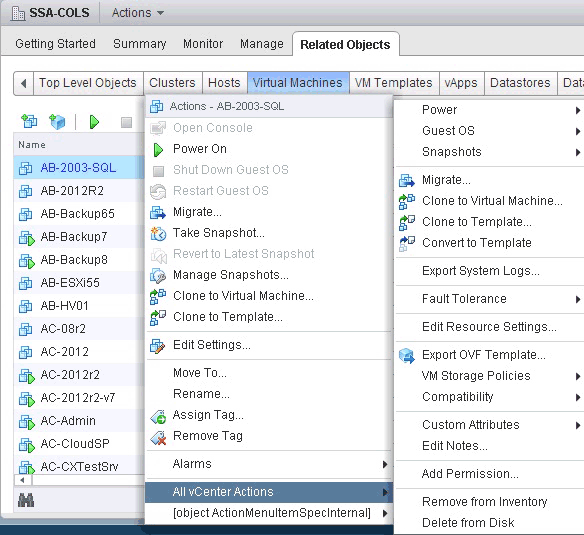Switch to the Datastores tab

(520, 83)
